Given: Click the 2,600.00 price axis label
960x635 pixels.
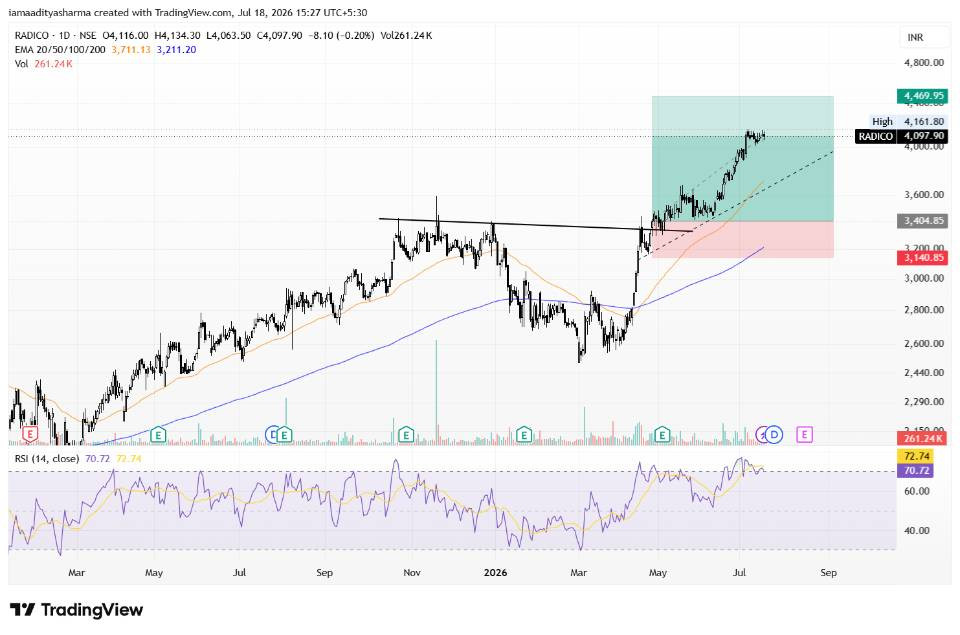Looking at the screenshot, I should [x=924, y=344].
